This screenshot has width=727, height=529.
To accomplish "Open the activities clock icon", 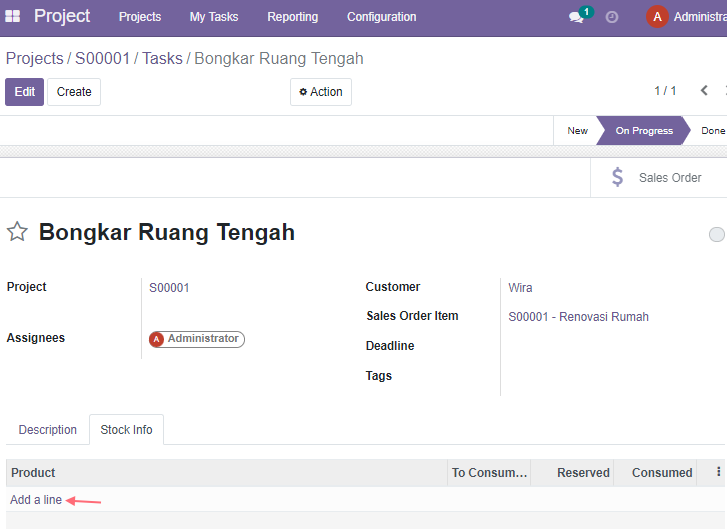I will point(612,17).
